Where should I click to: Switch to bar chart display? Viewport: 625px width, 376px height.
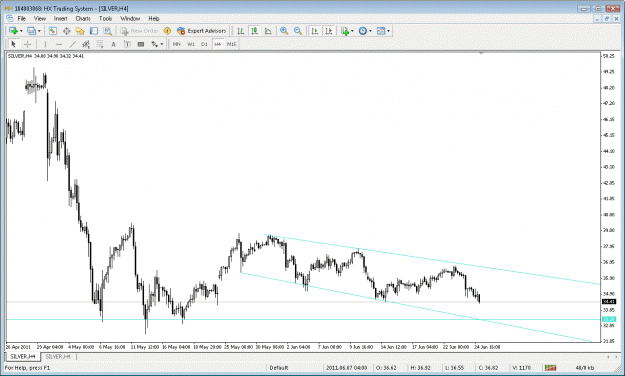(240, 31)
